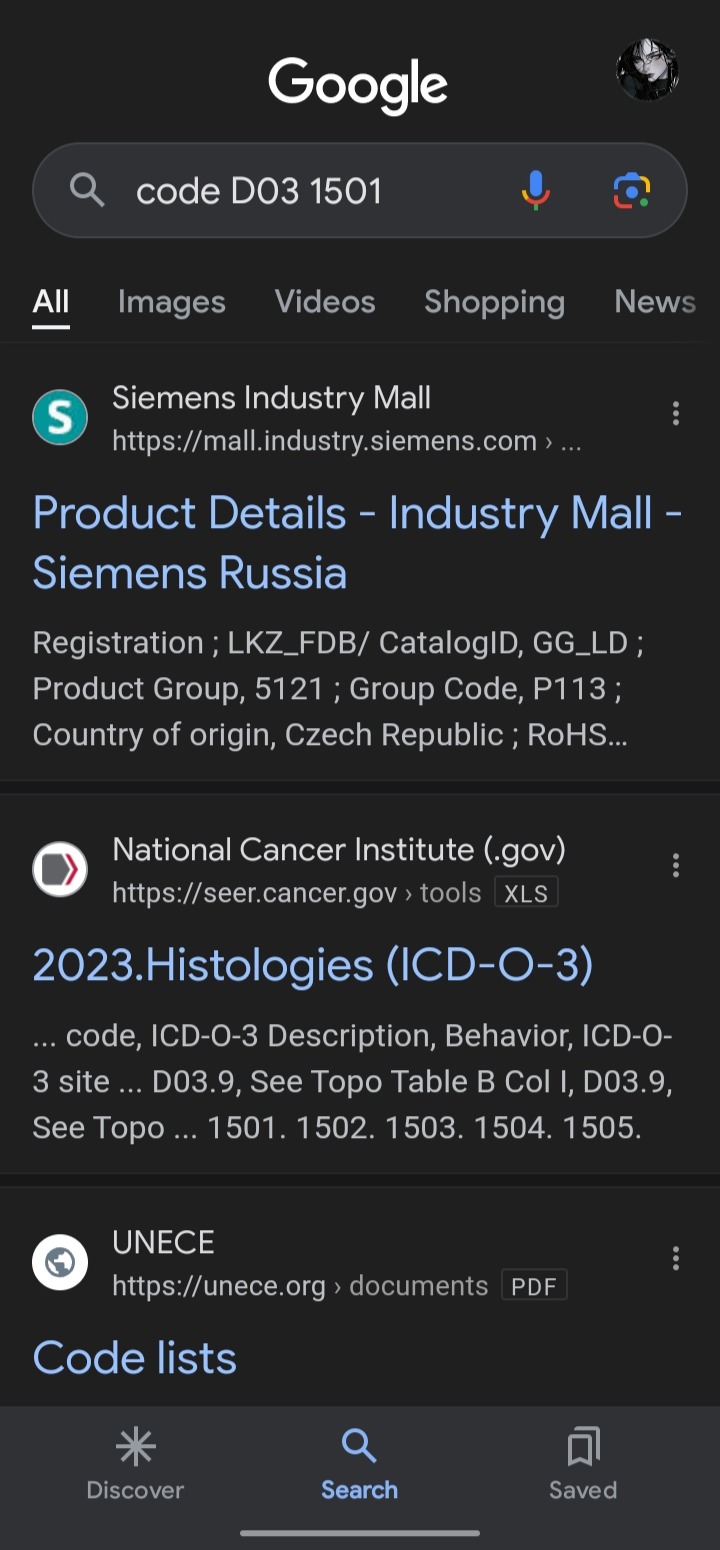Image resolution: width=720 pixels, height=1550 pixels.
Task: Tap the Siemens Industry Mall favicon
Action: point(60,417)
